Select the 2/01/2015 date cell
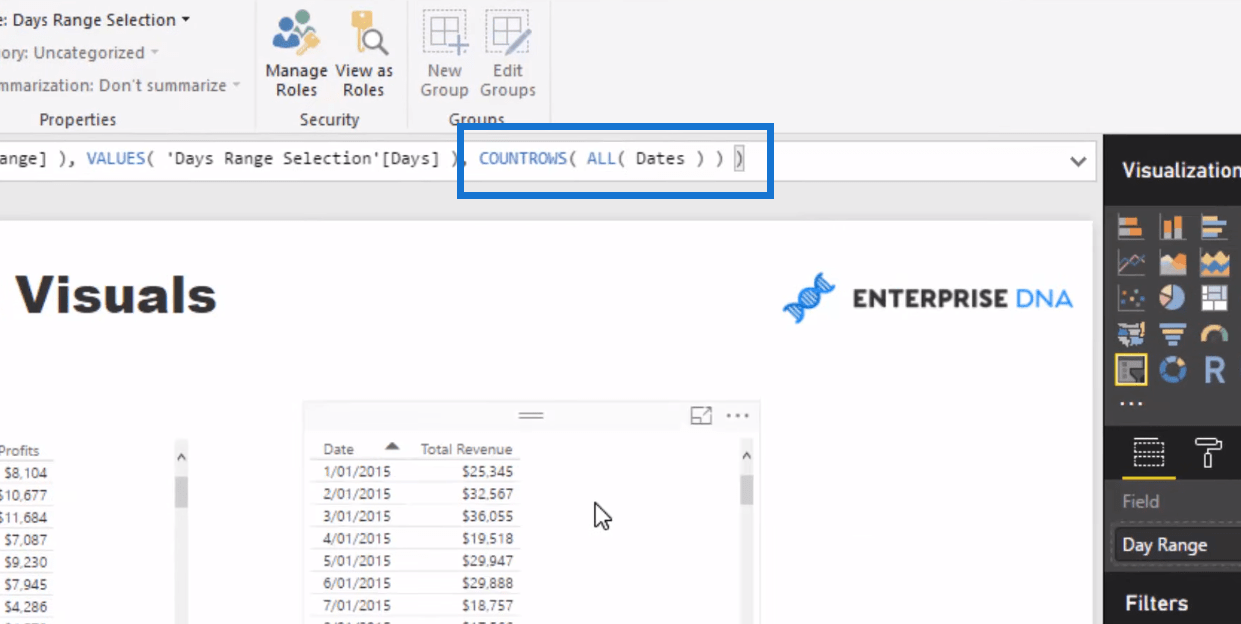The width and height of the screenshot is (1241, 624). point(357,494)
